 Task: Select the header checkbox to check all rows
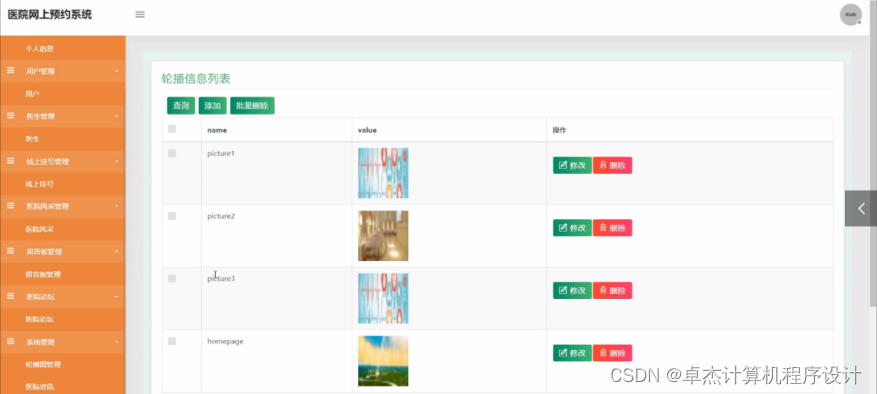pyautogui.click(x=172, y=129)
